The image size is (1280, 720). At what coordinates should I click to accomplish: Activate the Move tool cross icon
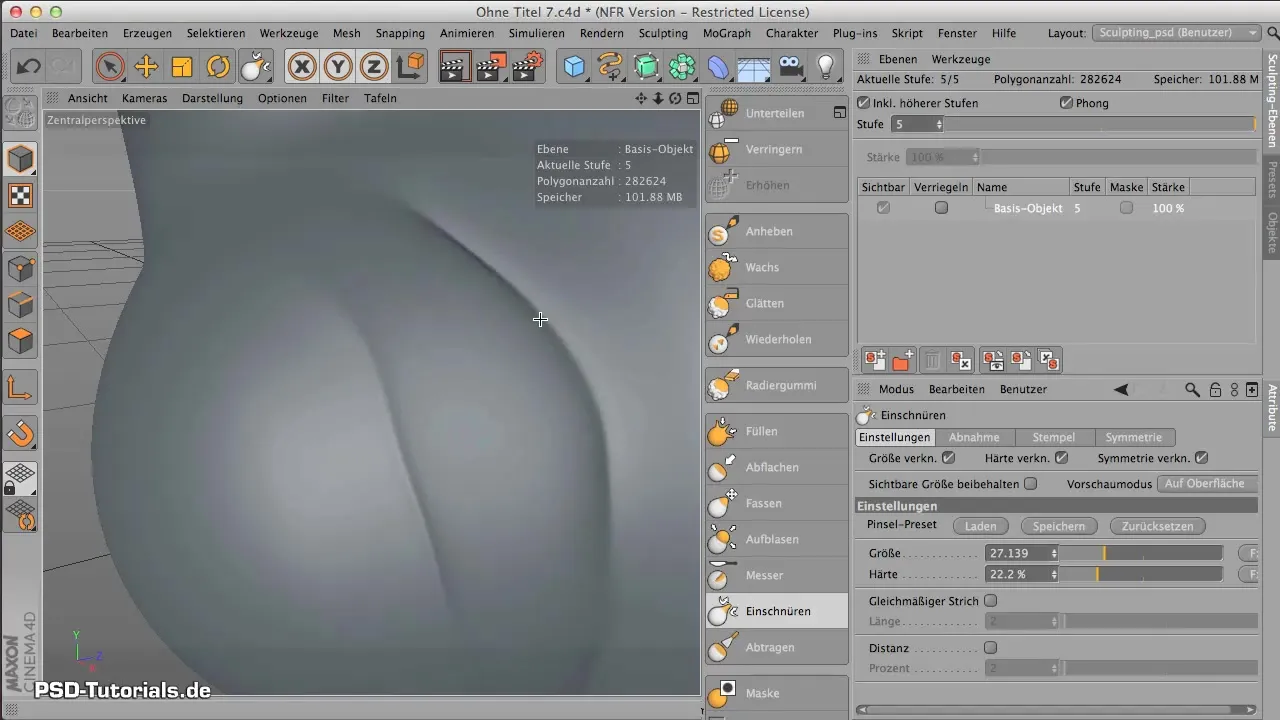[x=146, y=67]
